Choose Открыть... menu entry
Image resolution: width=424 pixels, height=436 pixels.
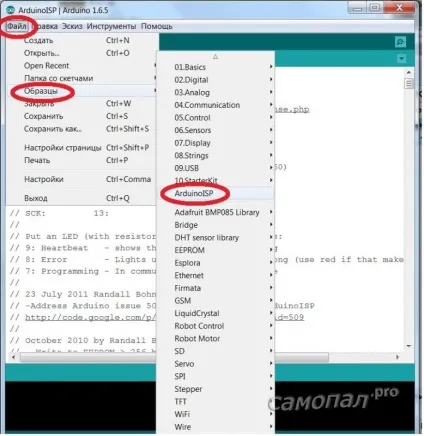tap(82, 53)
